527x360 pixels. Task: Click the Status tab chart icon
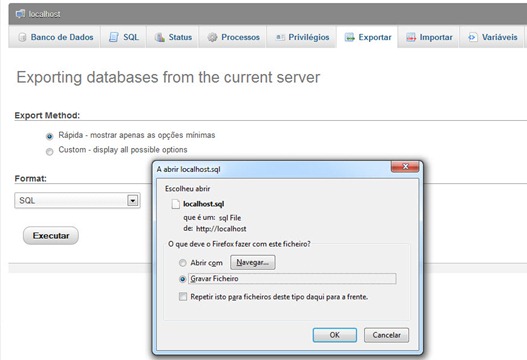(x=160, y=37)
